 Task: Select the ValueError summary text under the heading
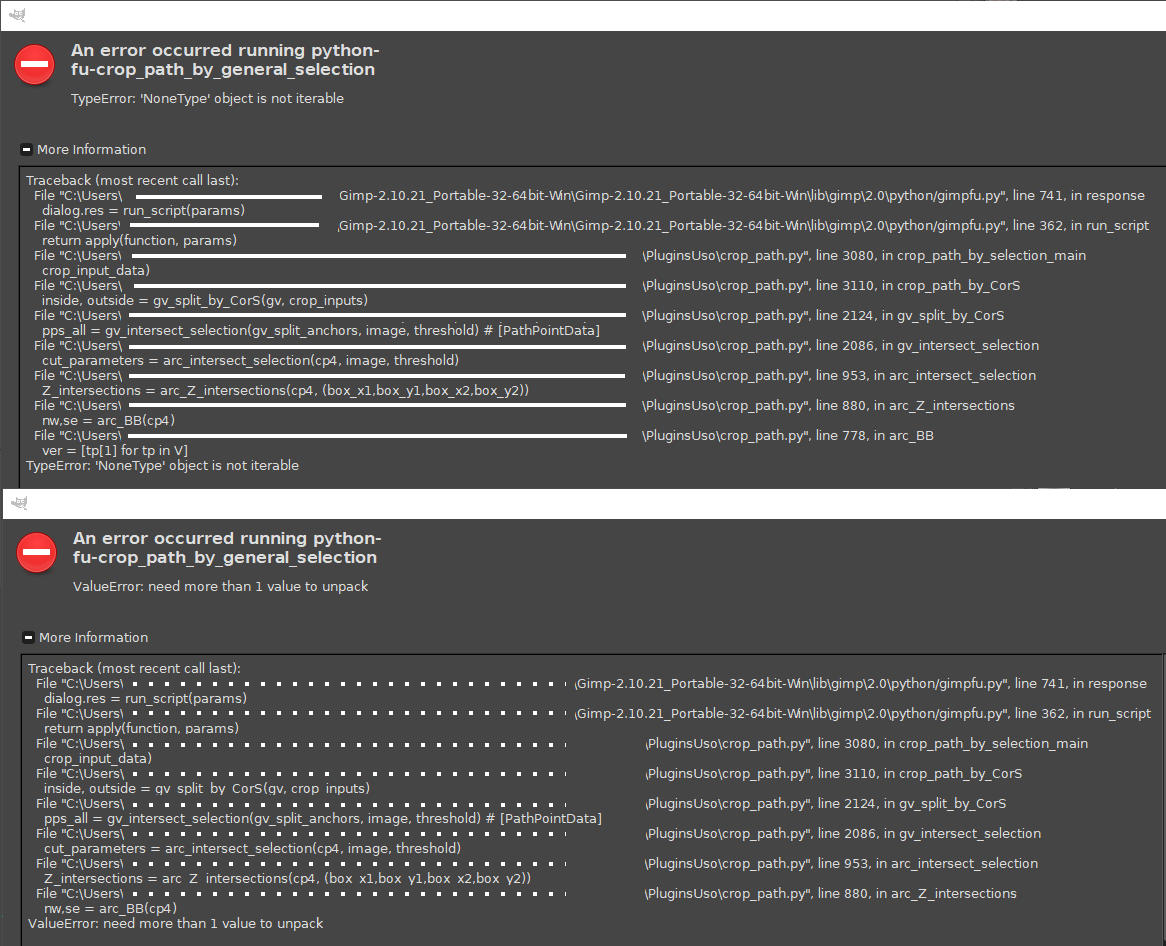[x=220, y=587]
